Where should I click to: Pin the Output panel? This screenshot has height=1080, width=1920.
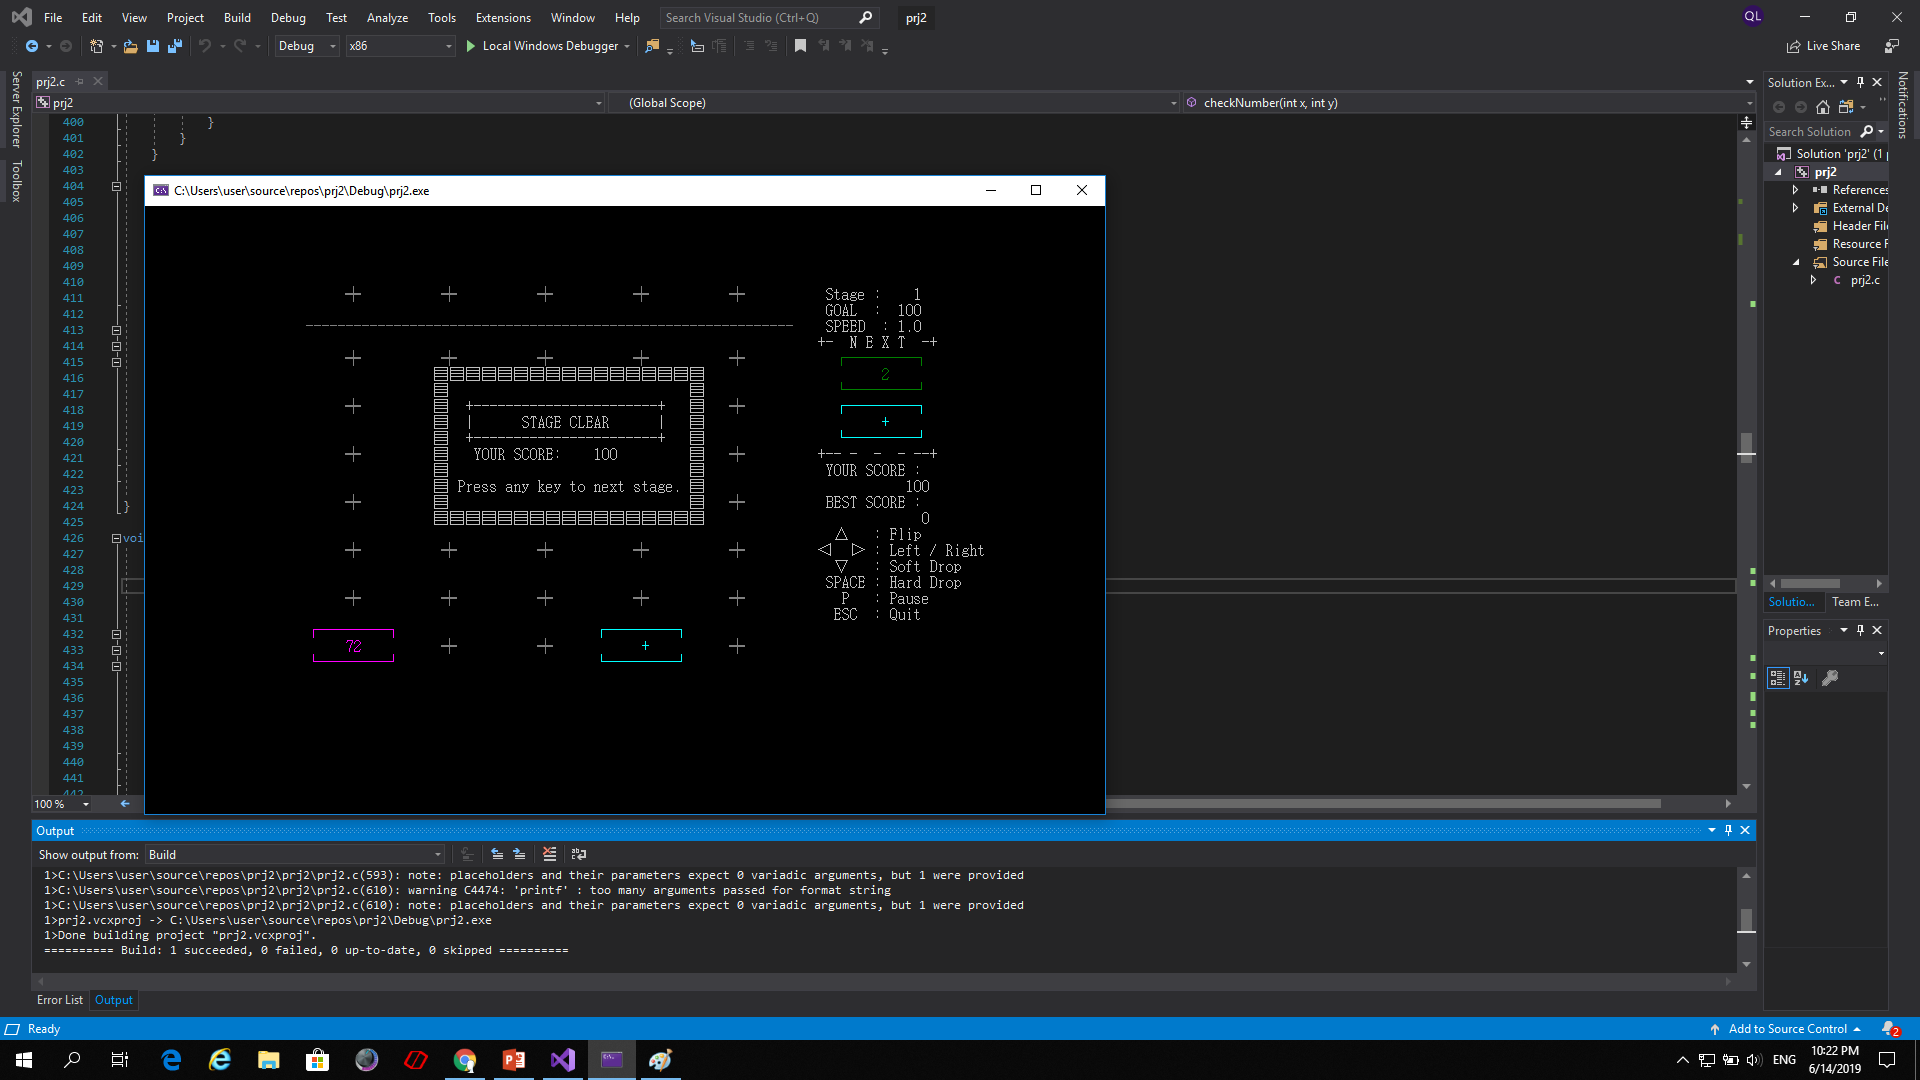coord(1728,830)
